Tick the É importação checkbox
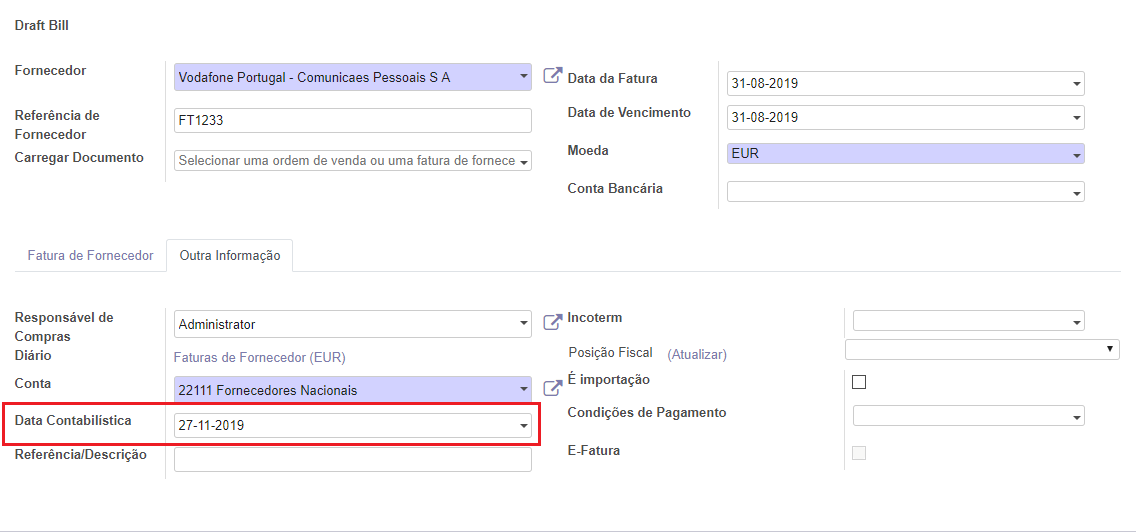1136x532 pixels. coord(859,382)
